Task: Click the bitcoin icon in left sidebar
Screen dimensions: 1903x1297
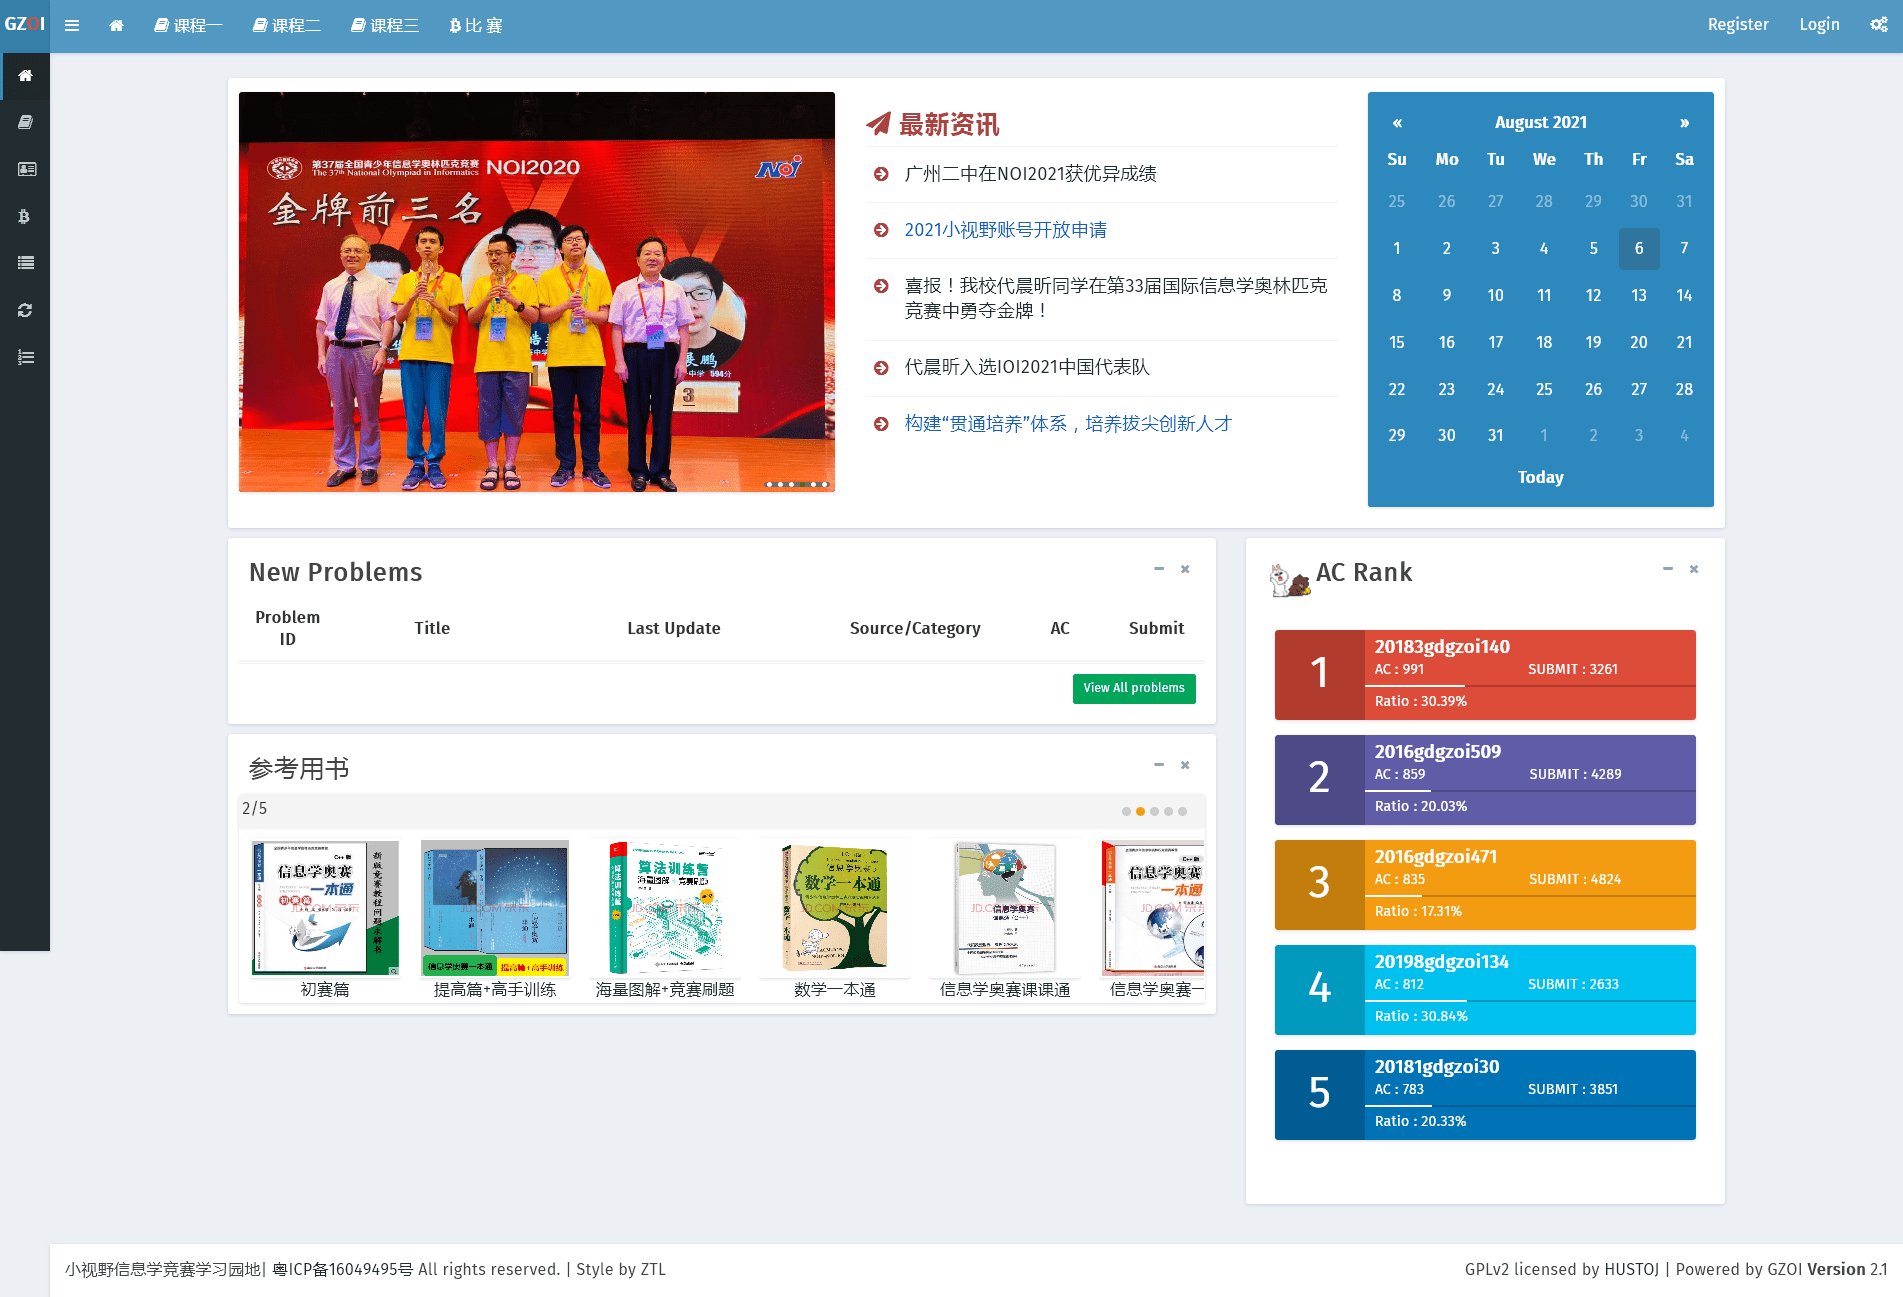Action: pyautogui.click(x=25, y=216)
